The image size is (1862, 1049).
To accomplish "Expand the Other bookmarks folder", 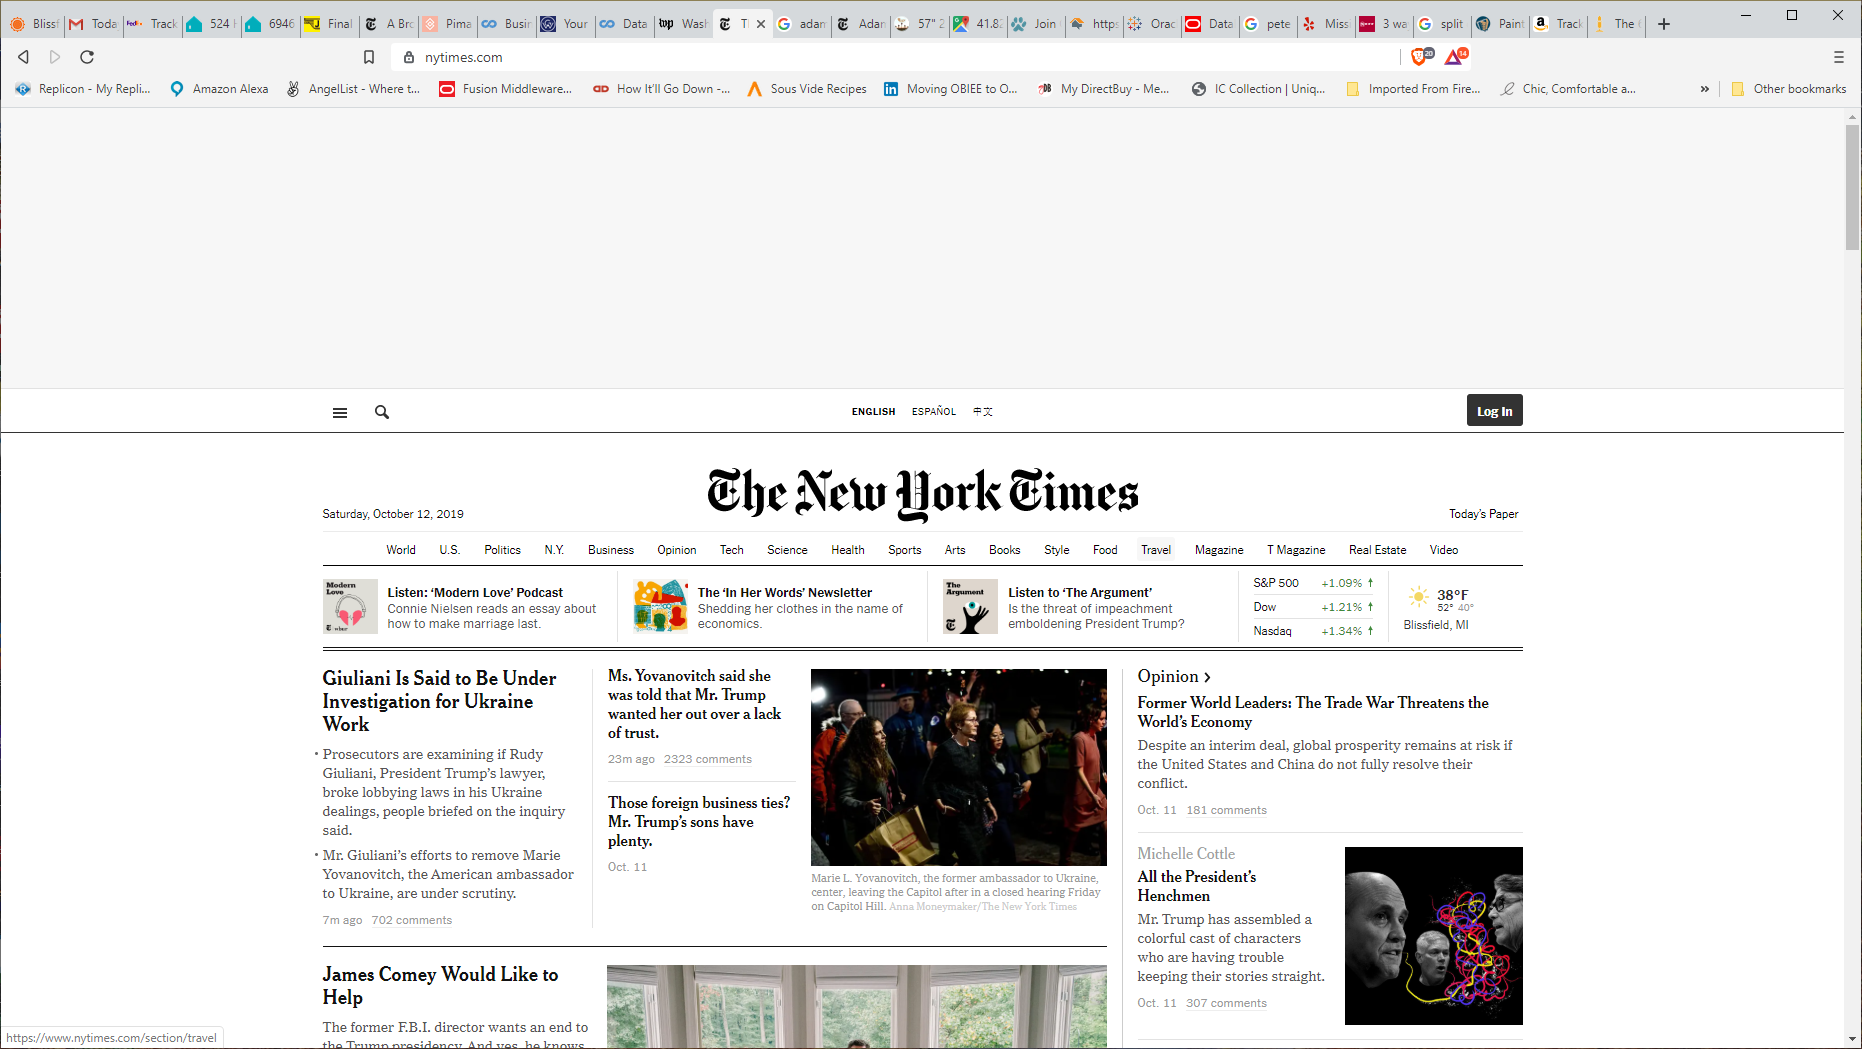I will coord(1788,89).
